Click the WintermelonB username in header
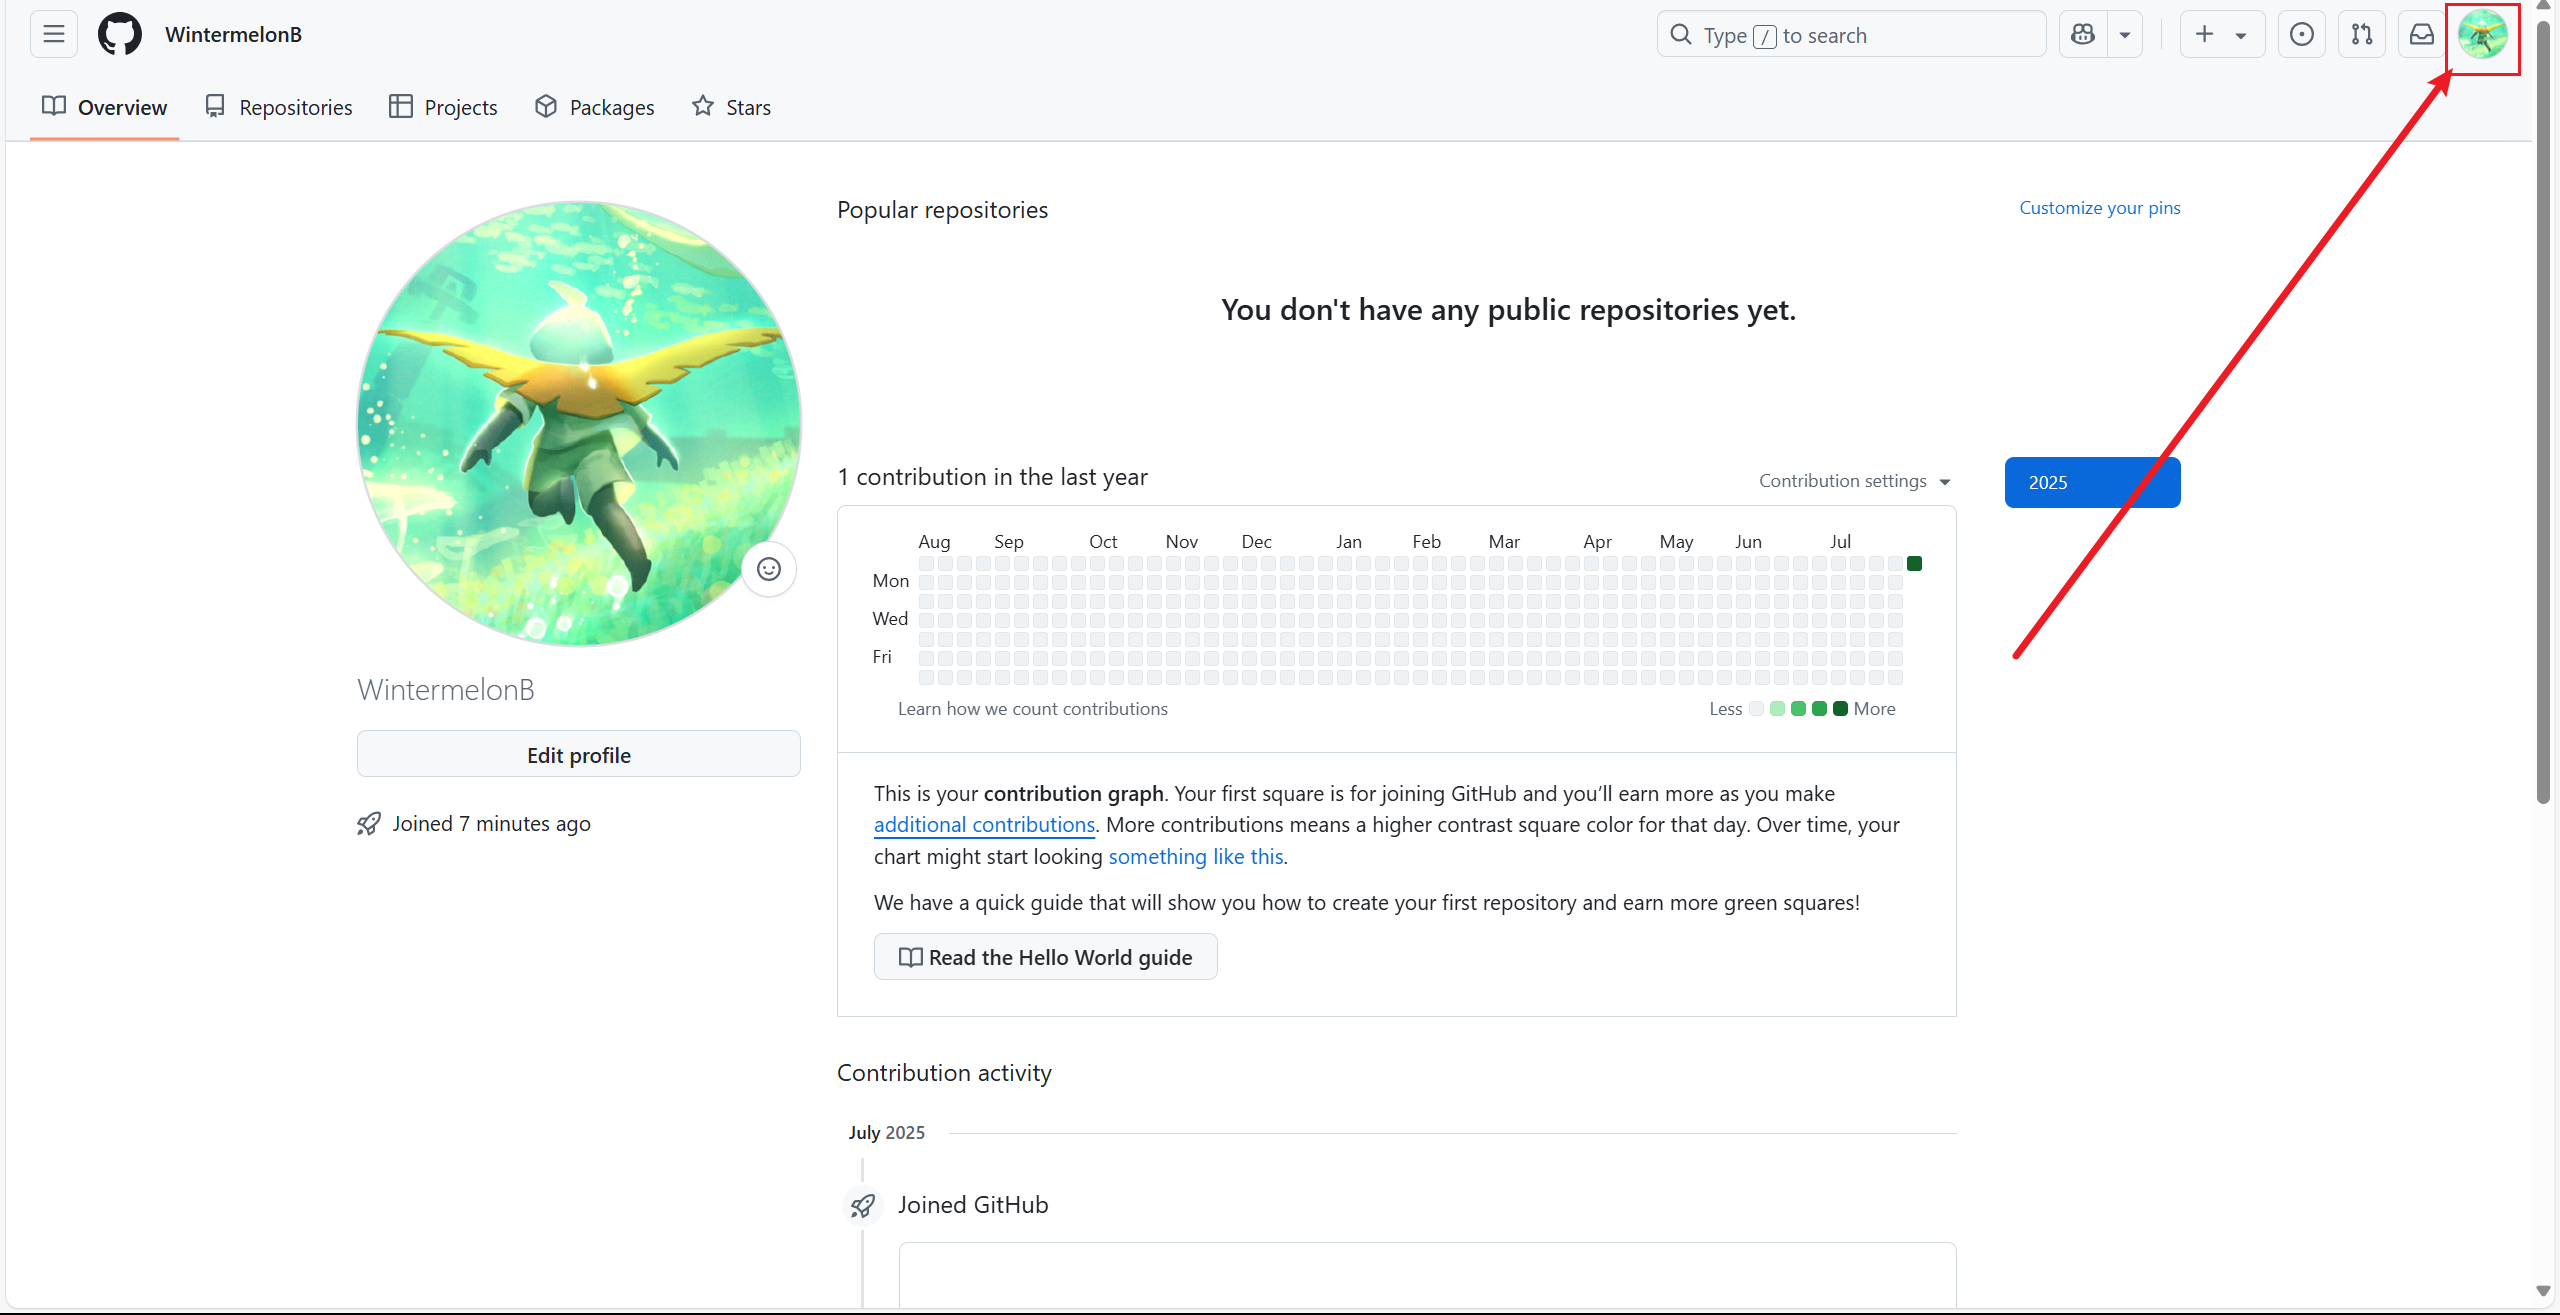This screenshot has width=2560, height=1315. [233, 34]
